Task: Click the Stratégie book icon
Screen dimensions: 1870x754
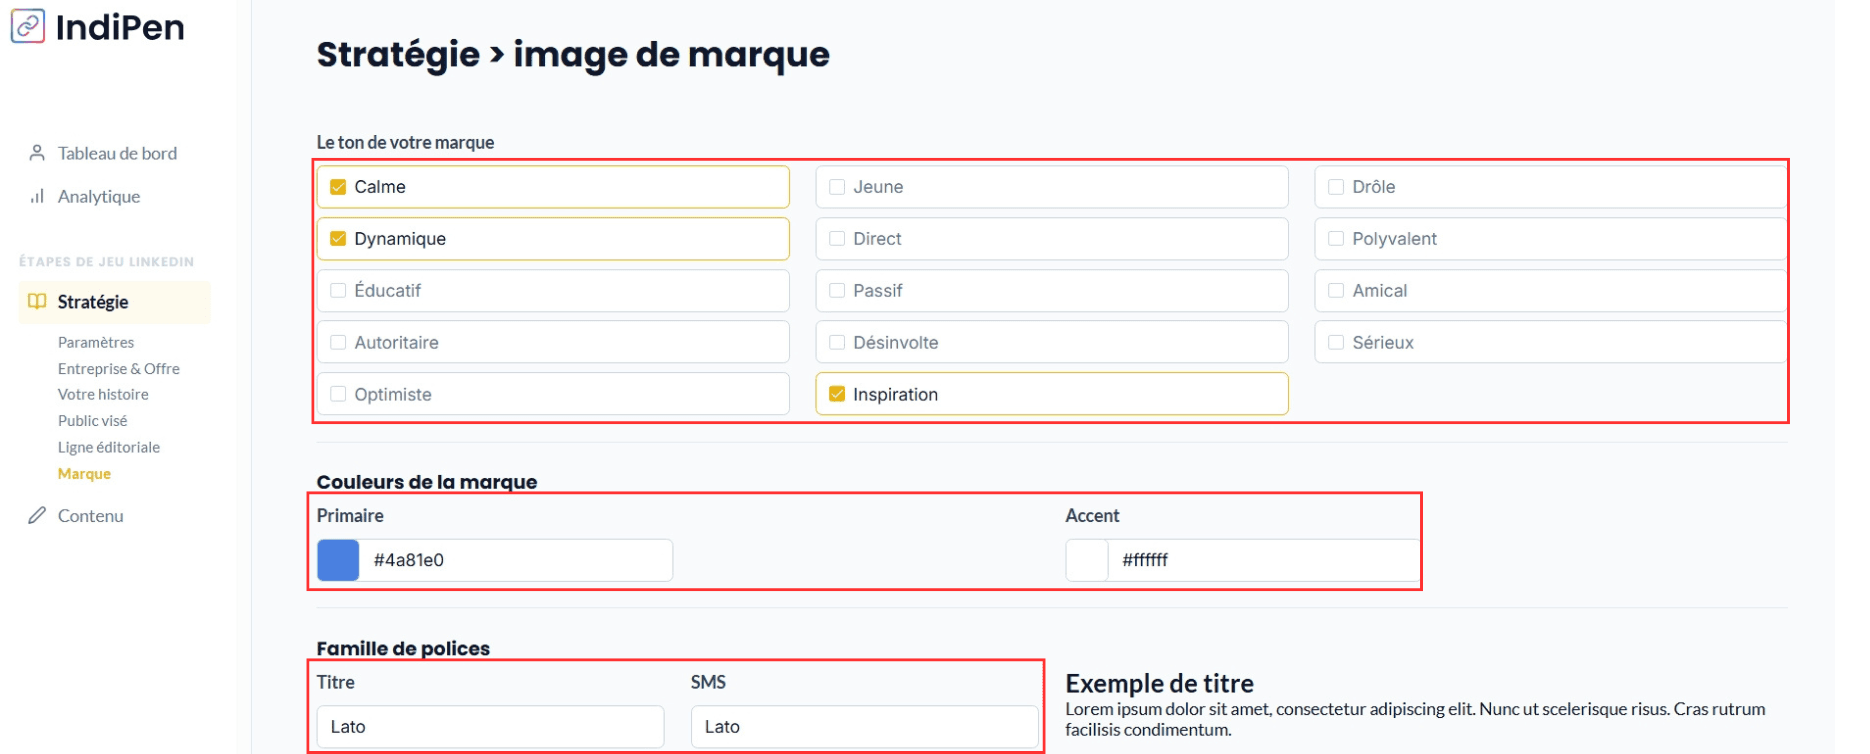Action: click(37, 302)
